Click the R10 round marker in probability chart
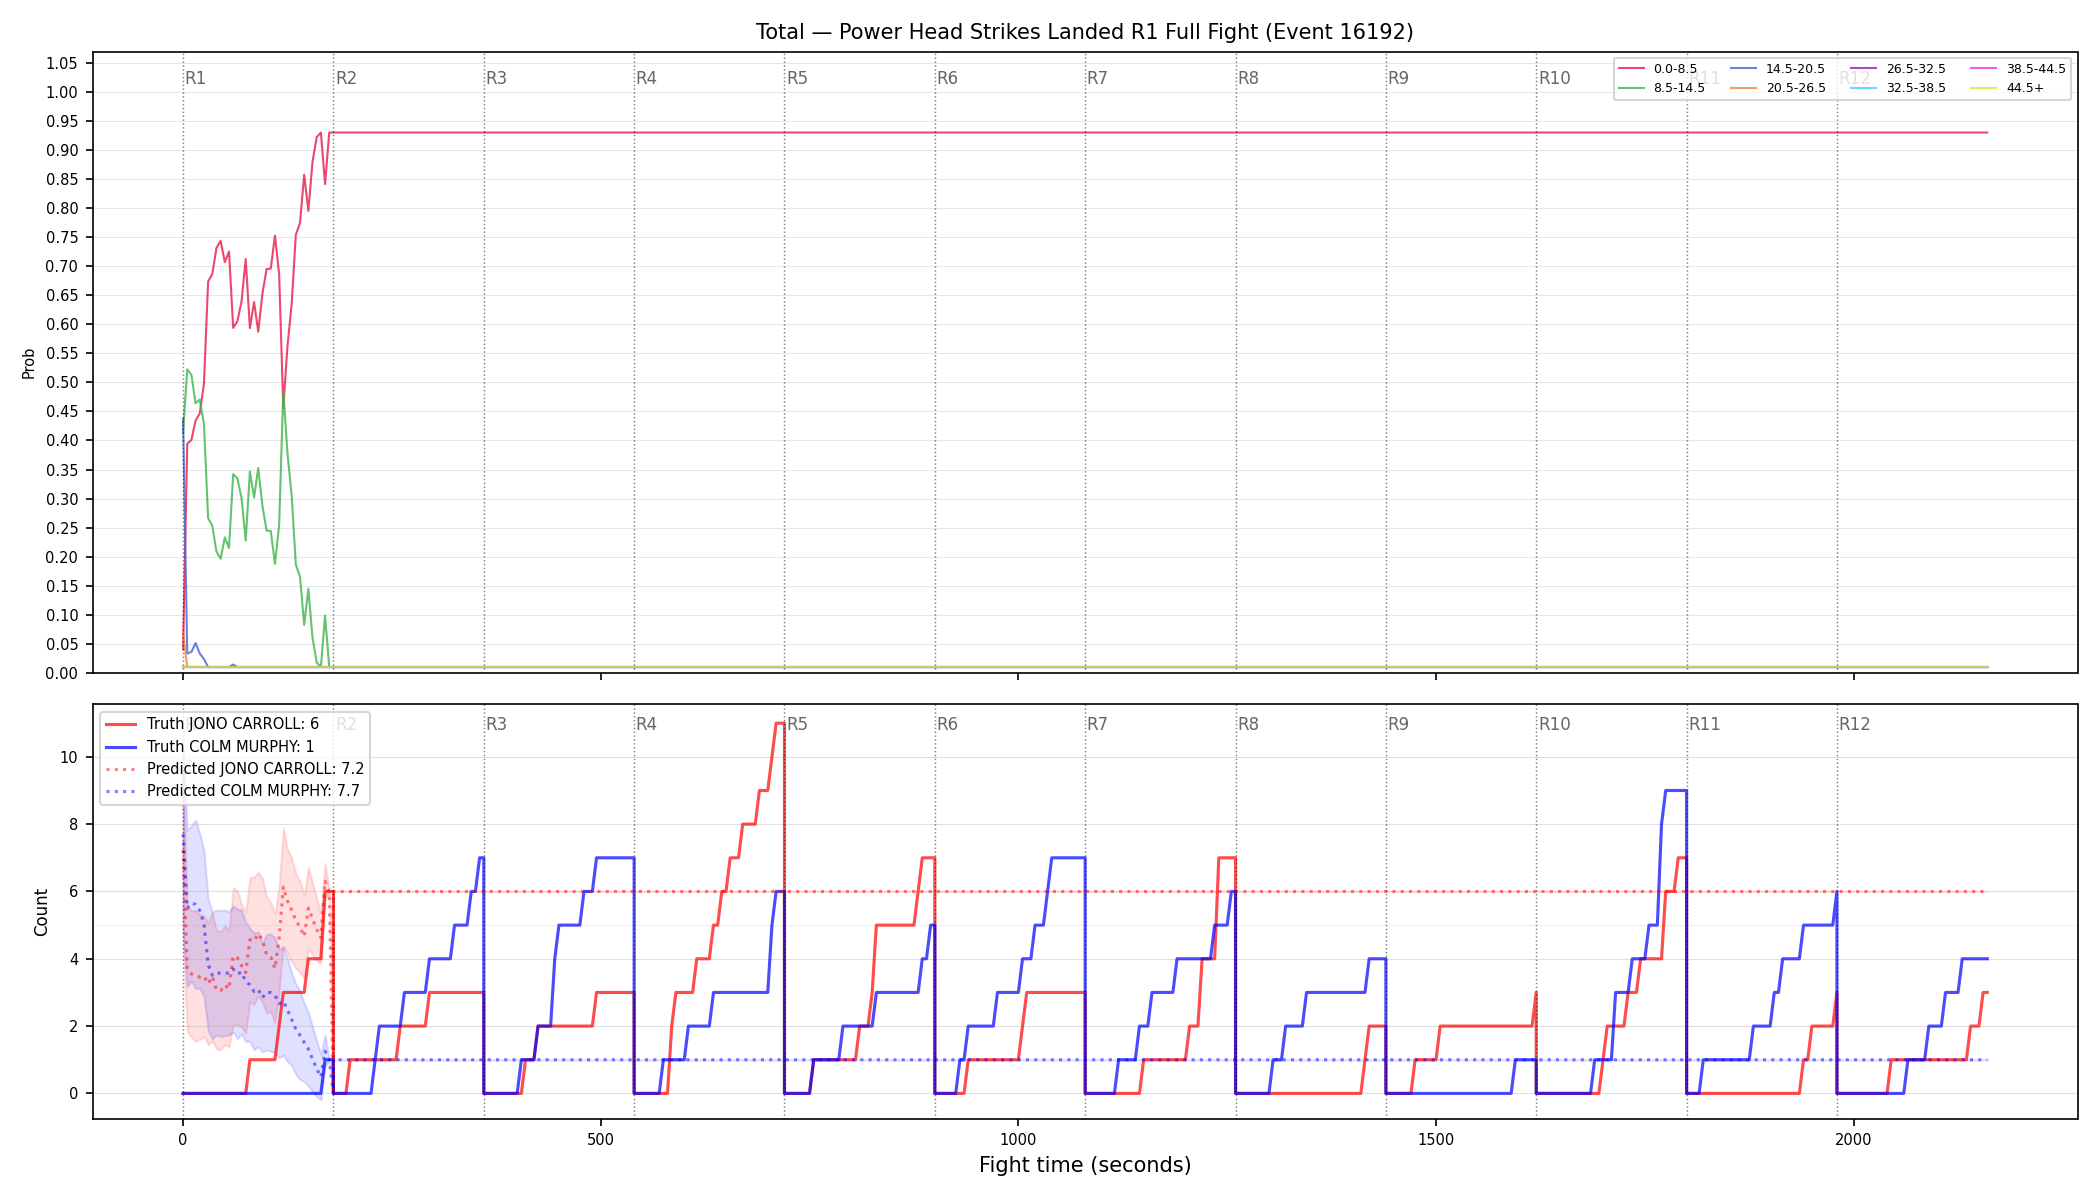 [x=1554, y=78]
